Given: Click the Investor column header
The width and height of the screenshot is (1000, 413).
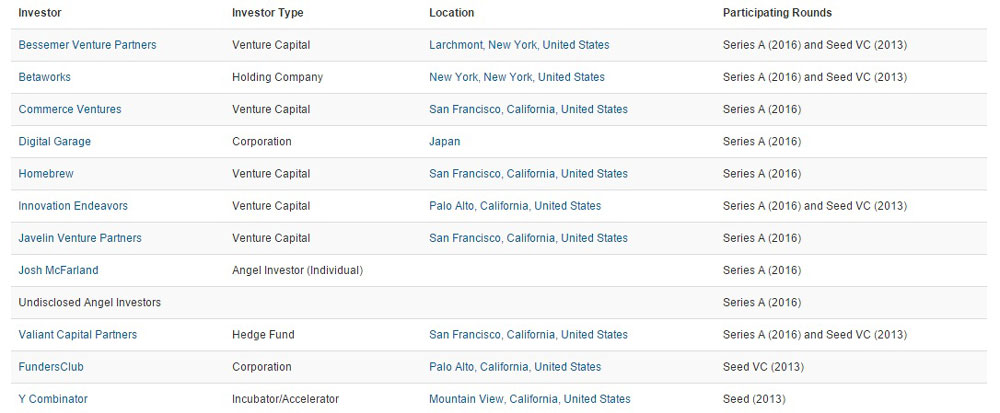Looking at the screenshot, I should click(x=40, y=13).
